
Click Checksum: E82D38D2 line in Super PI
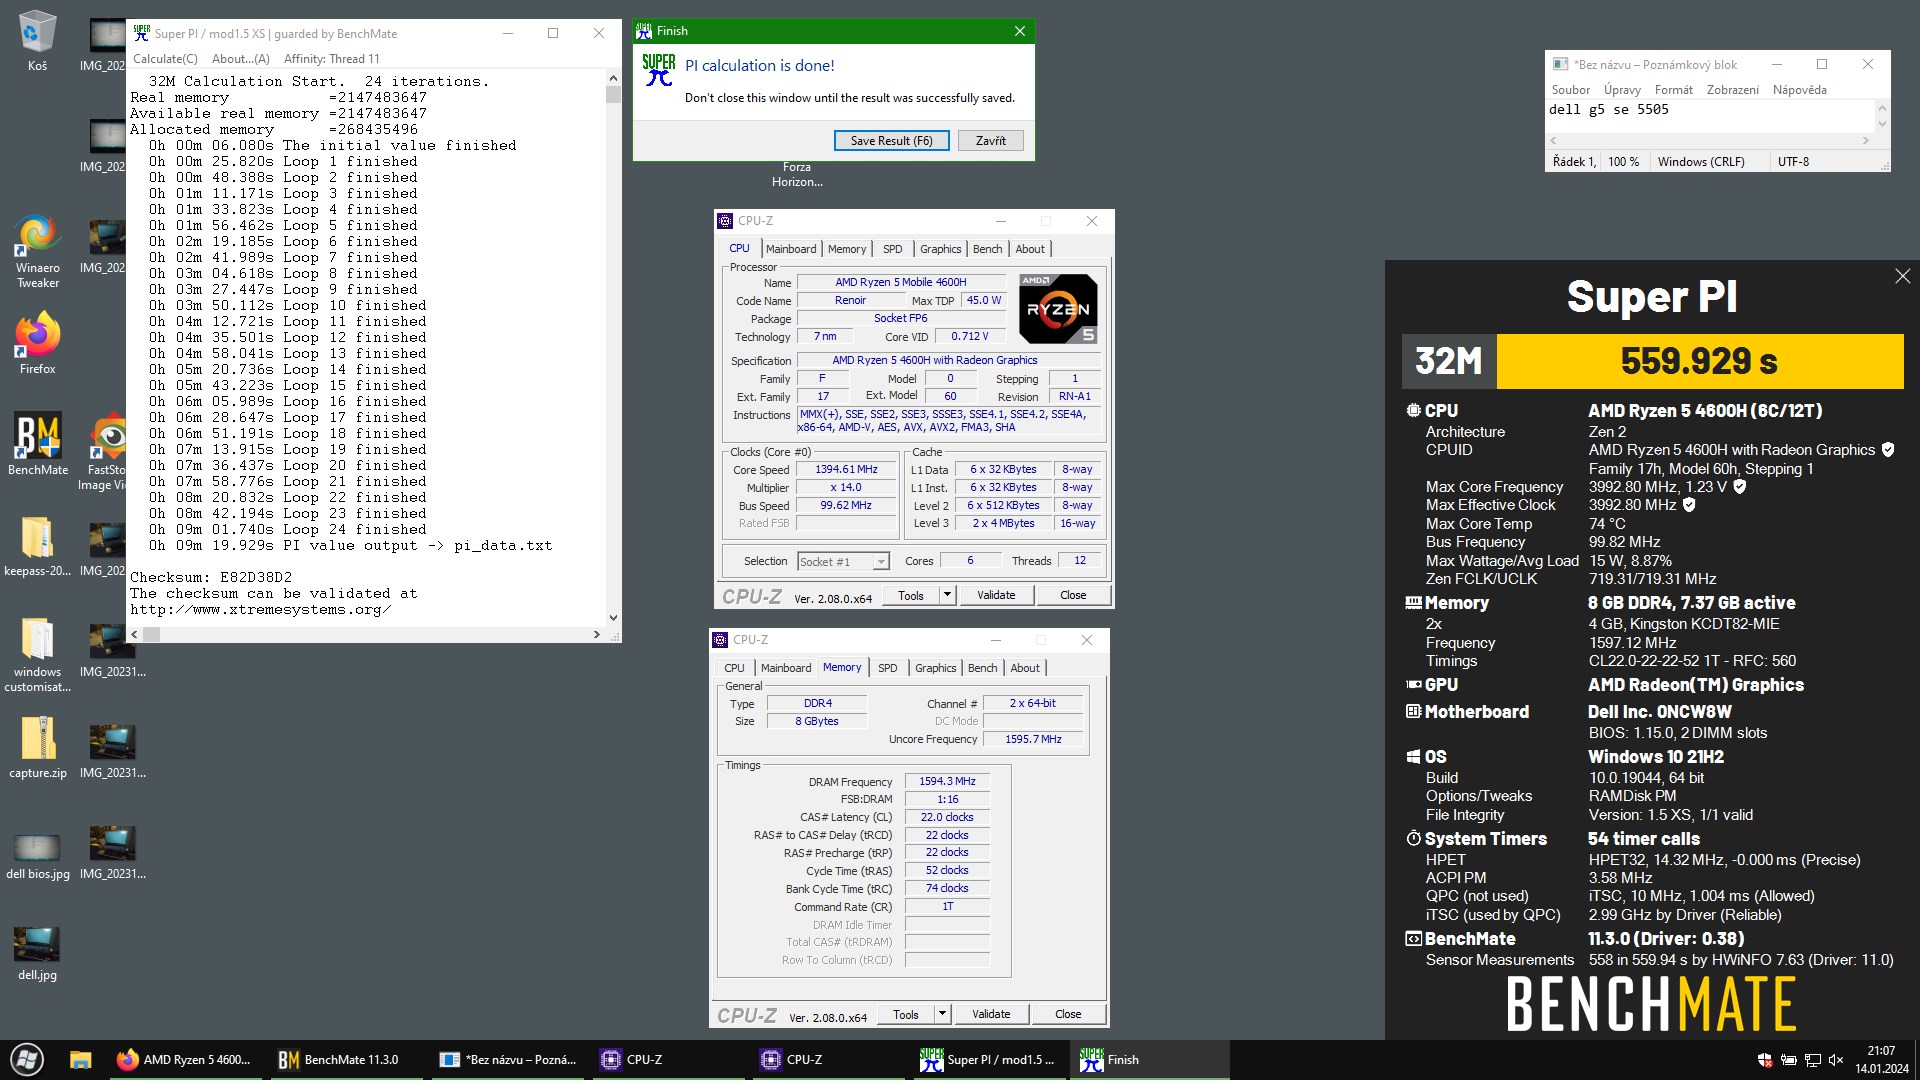click(211, 577)
